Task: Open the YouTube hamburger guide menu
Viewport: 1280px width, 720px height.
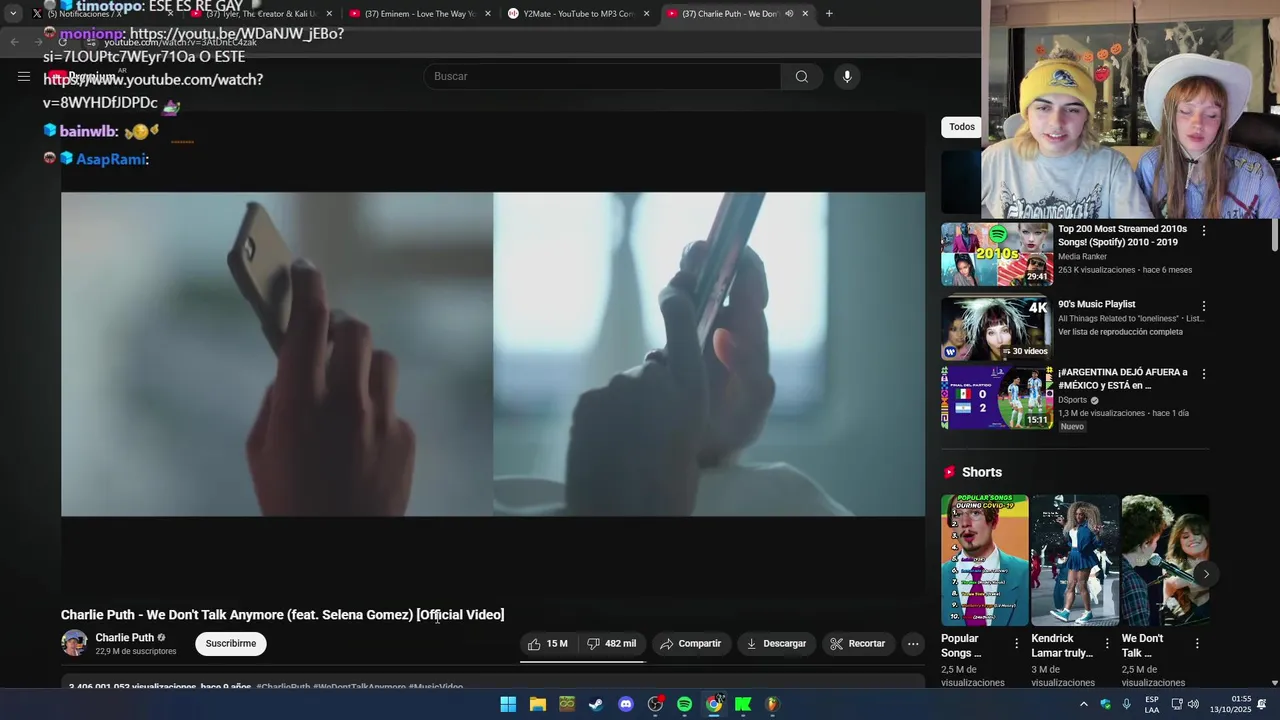Action: coord(24,76)
